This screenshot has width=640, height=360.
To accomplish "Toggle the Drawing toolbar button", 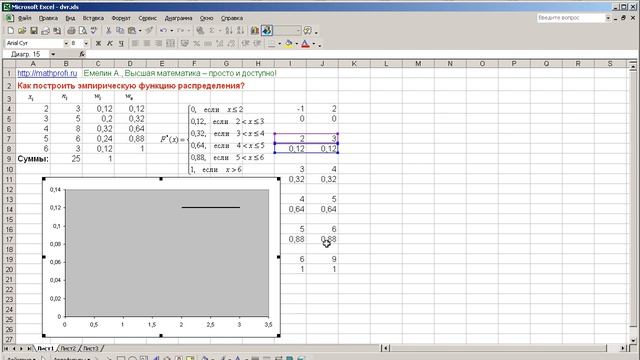I will coord(267,31).
